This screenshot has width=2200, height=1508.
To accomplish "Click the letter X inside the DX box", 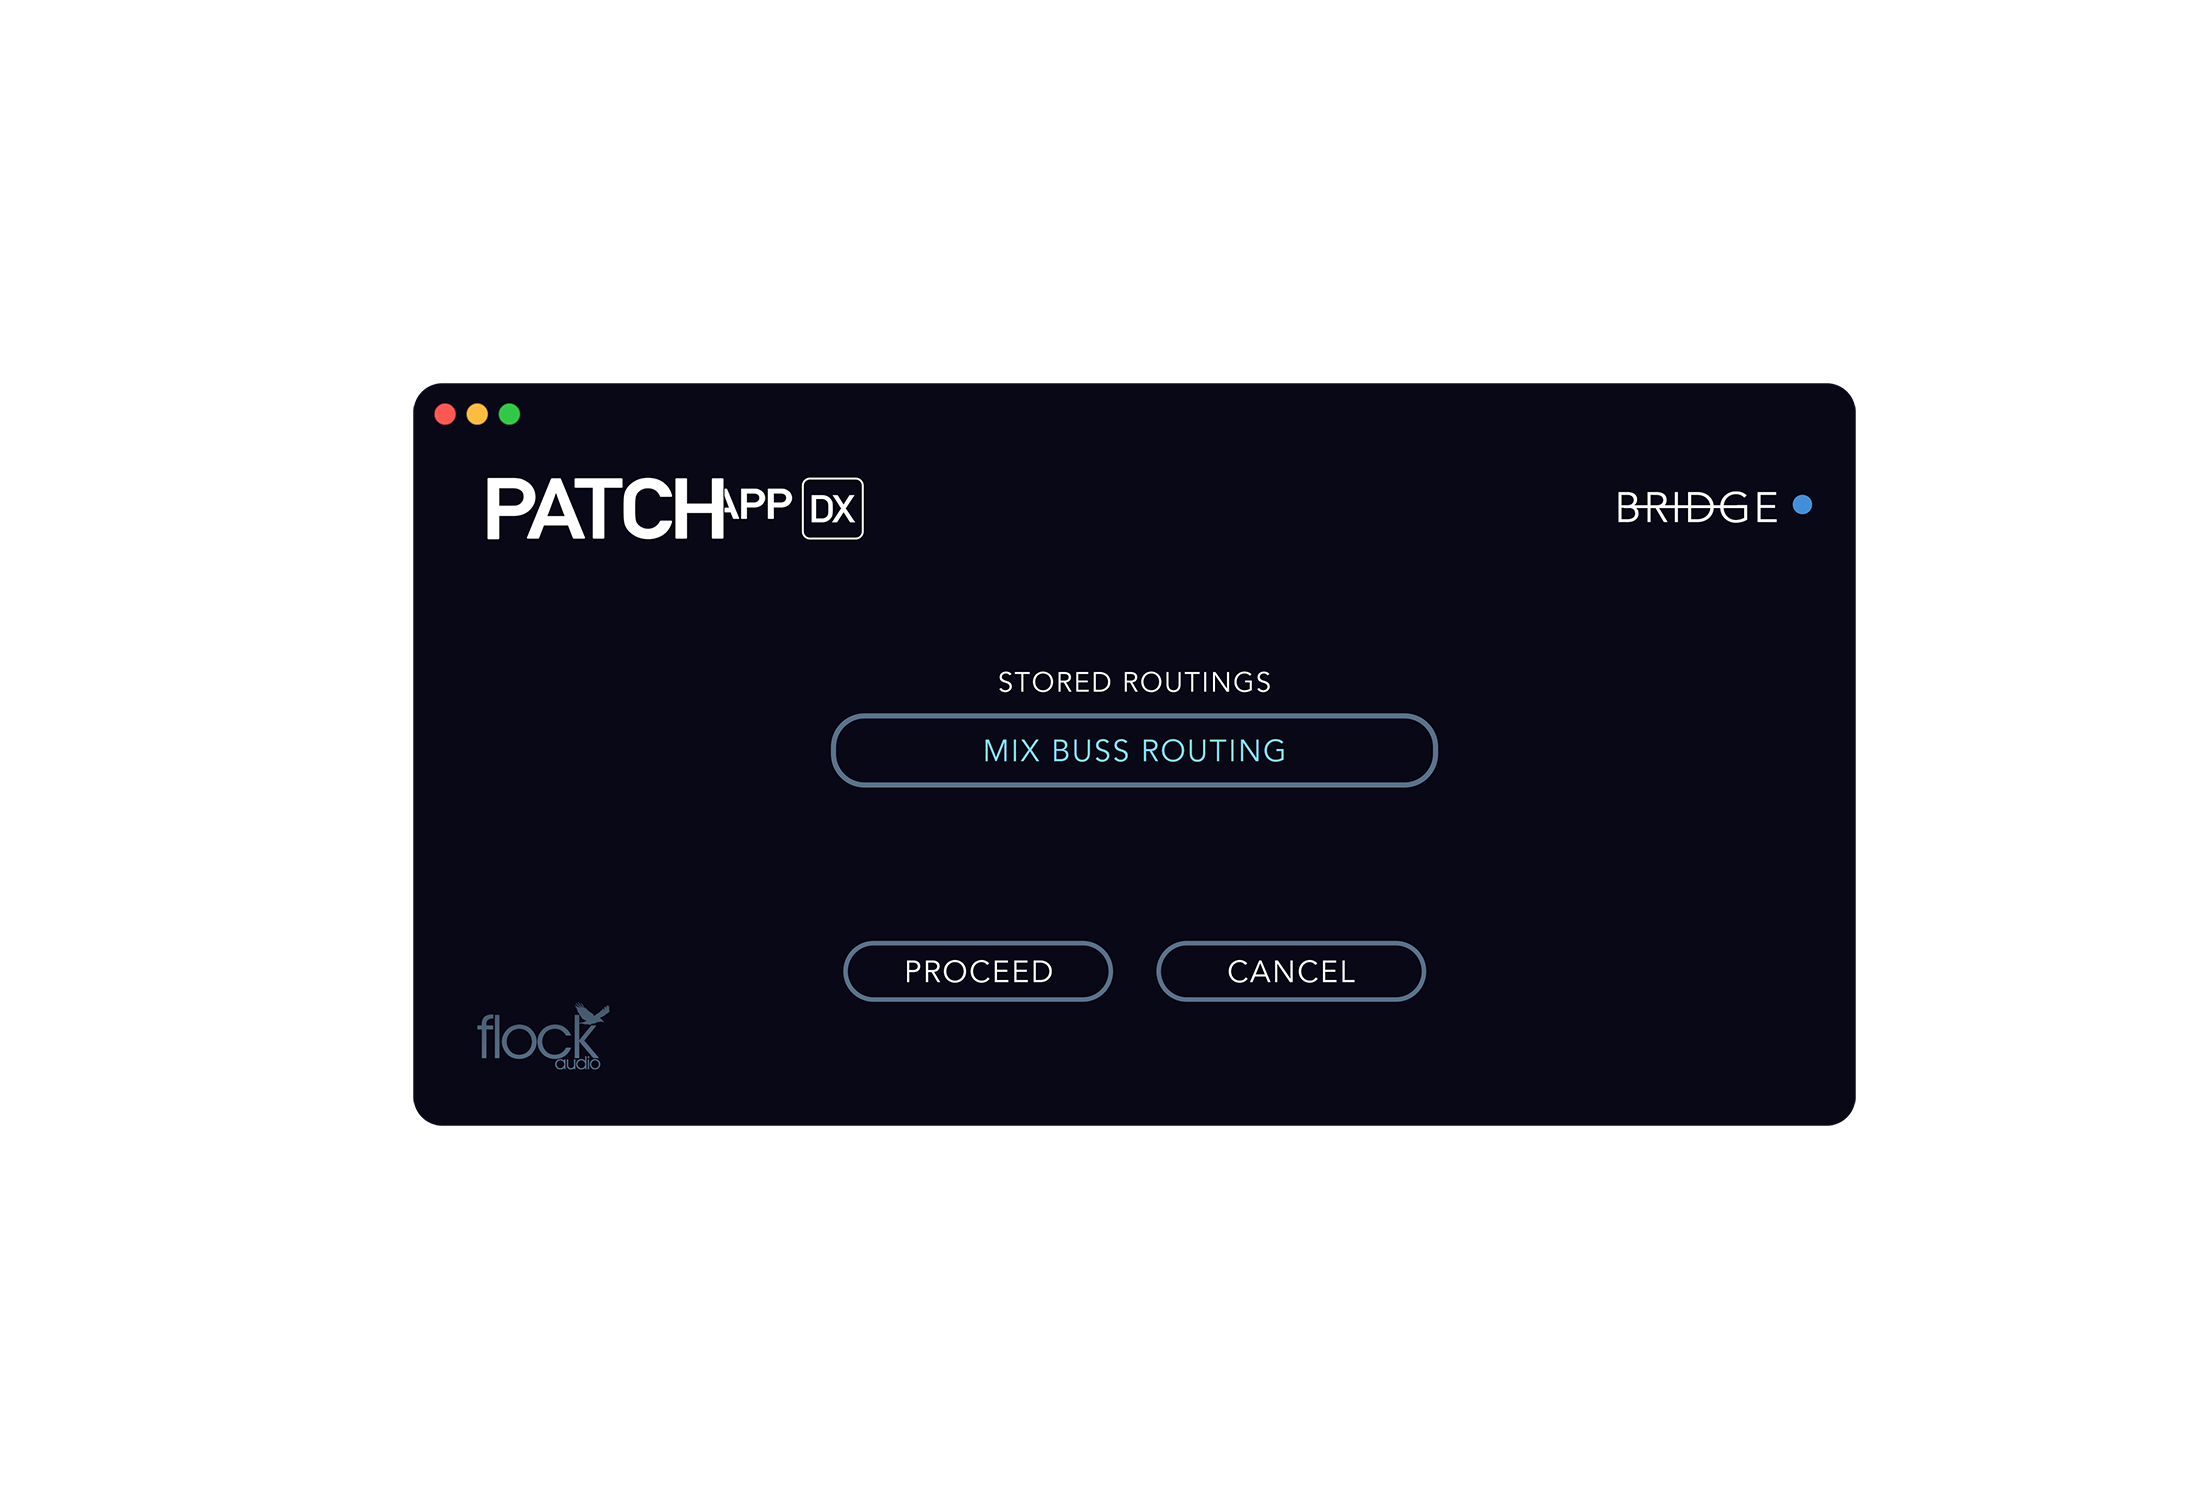I will coord(844,510).
